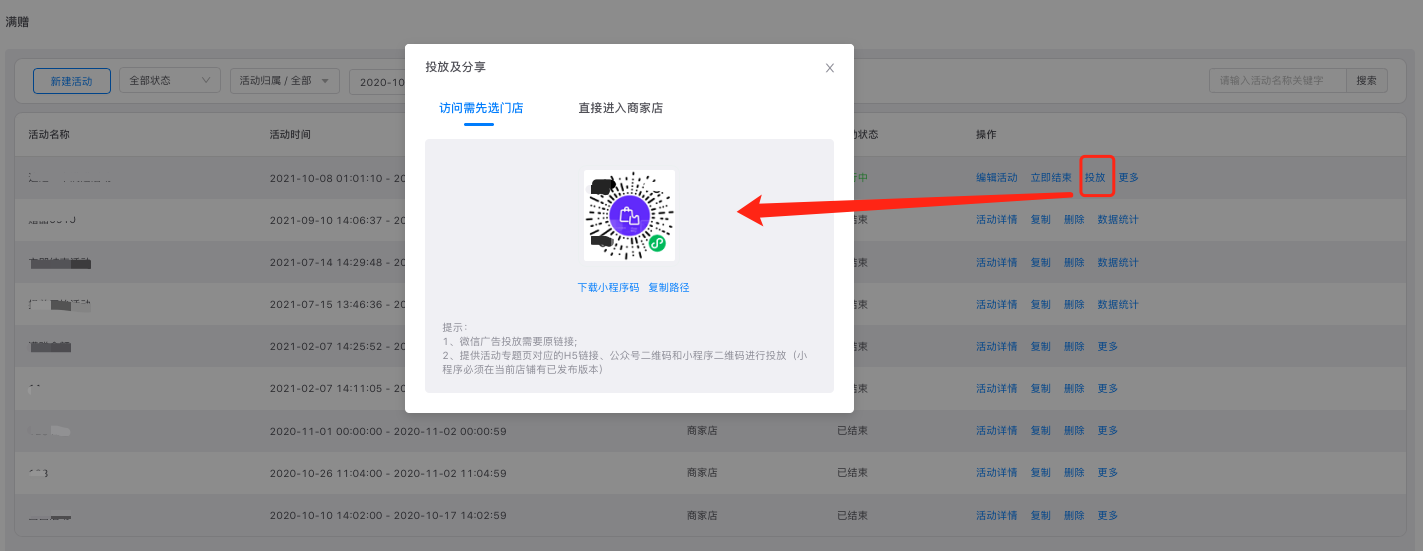Image resolution: width=1423 pixels, height=551 pixels.
Task: Open 数据统计 for the 2021-09-10 activity
Action: pyautogui.click(x=1118, y=220)
